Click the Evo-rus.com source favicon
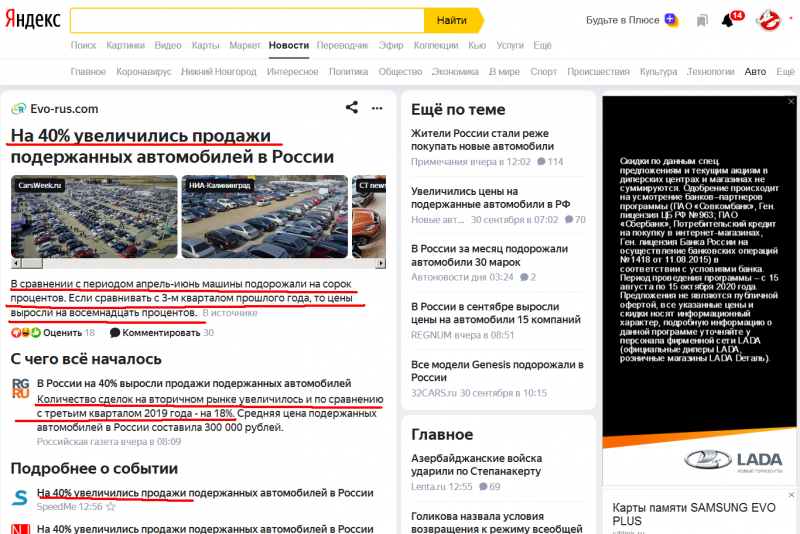Screen dimensions: 800x534 (x=18, y=109)
